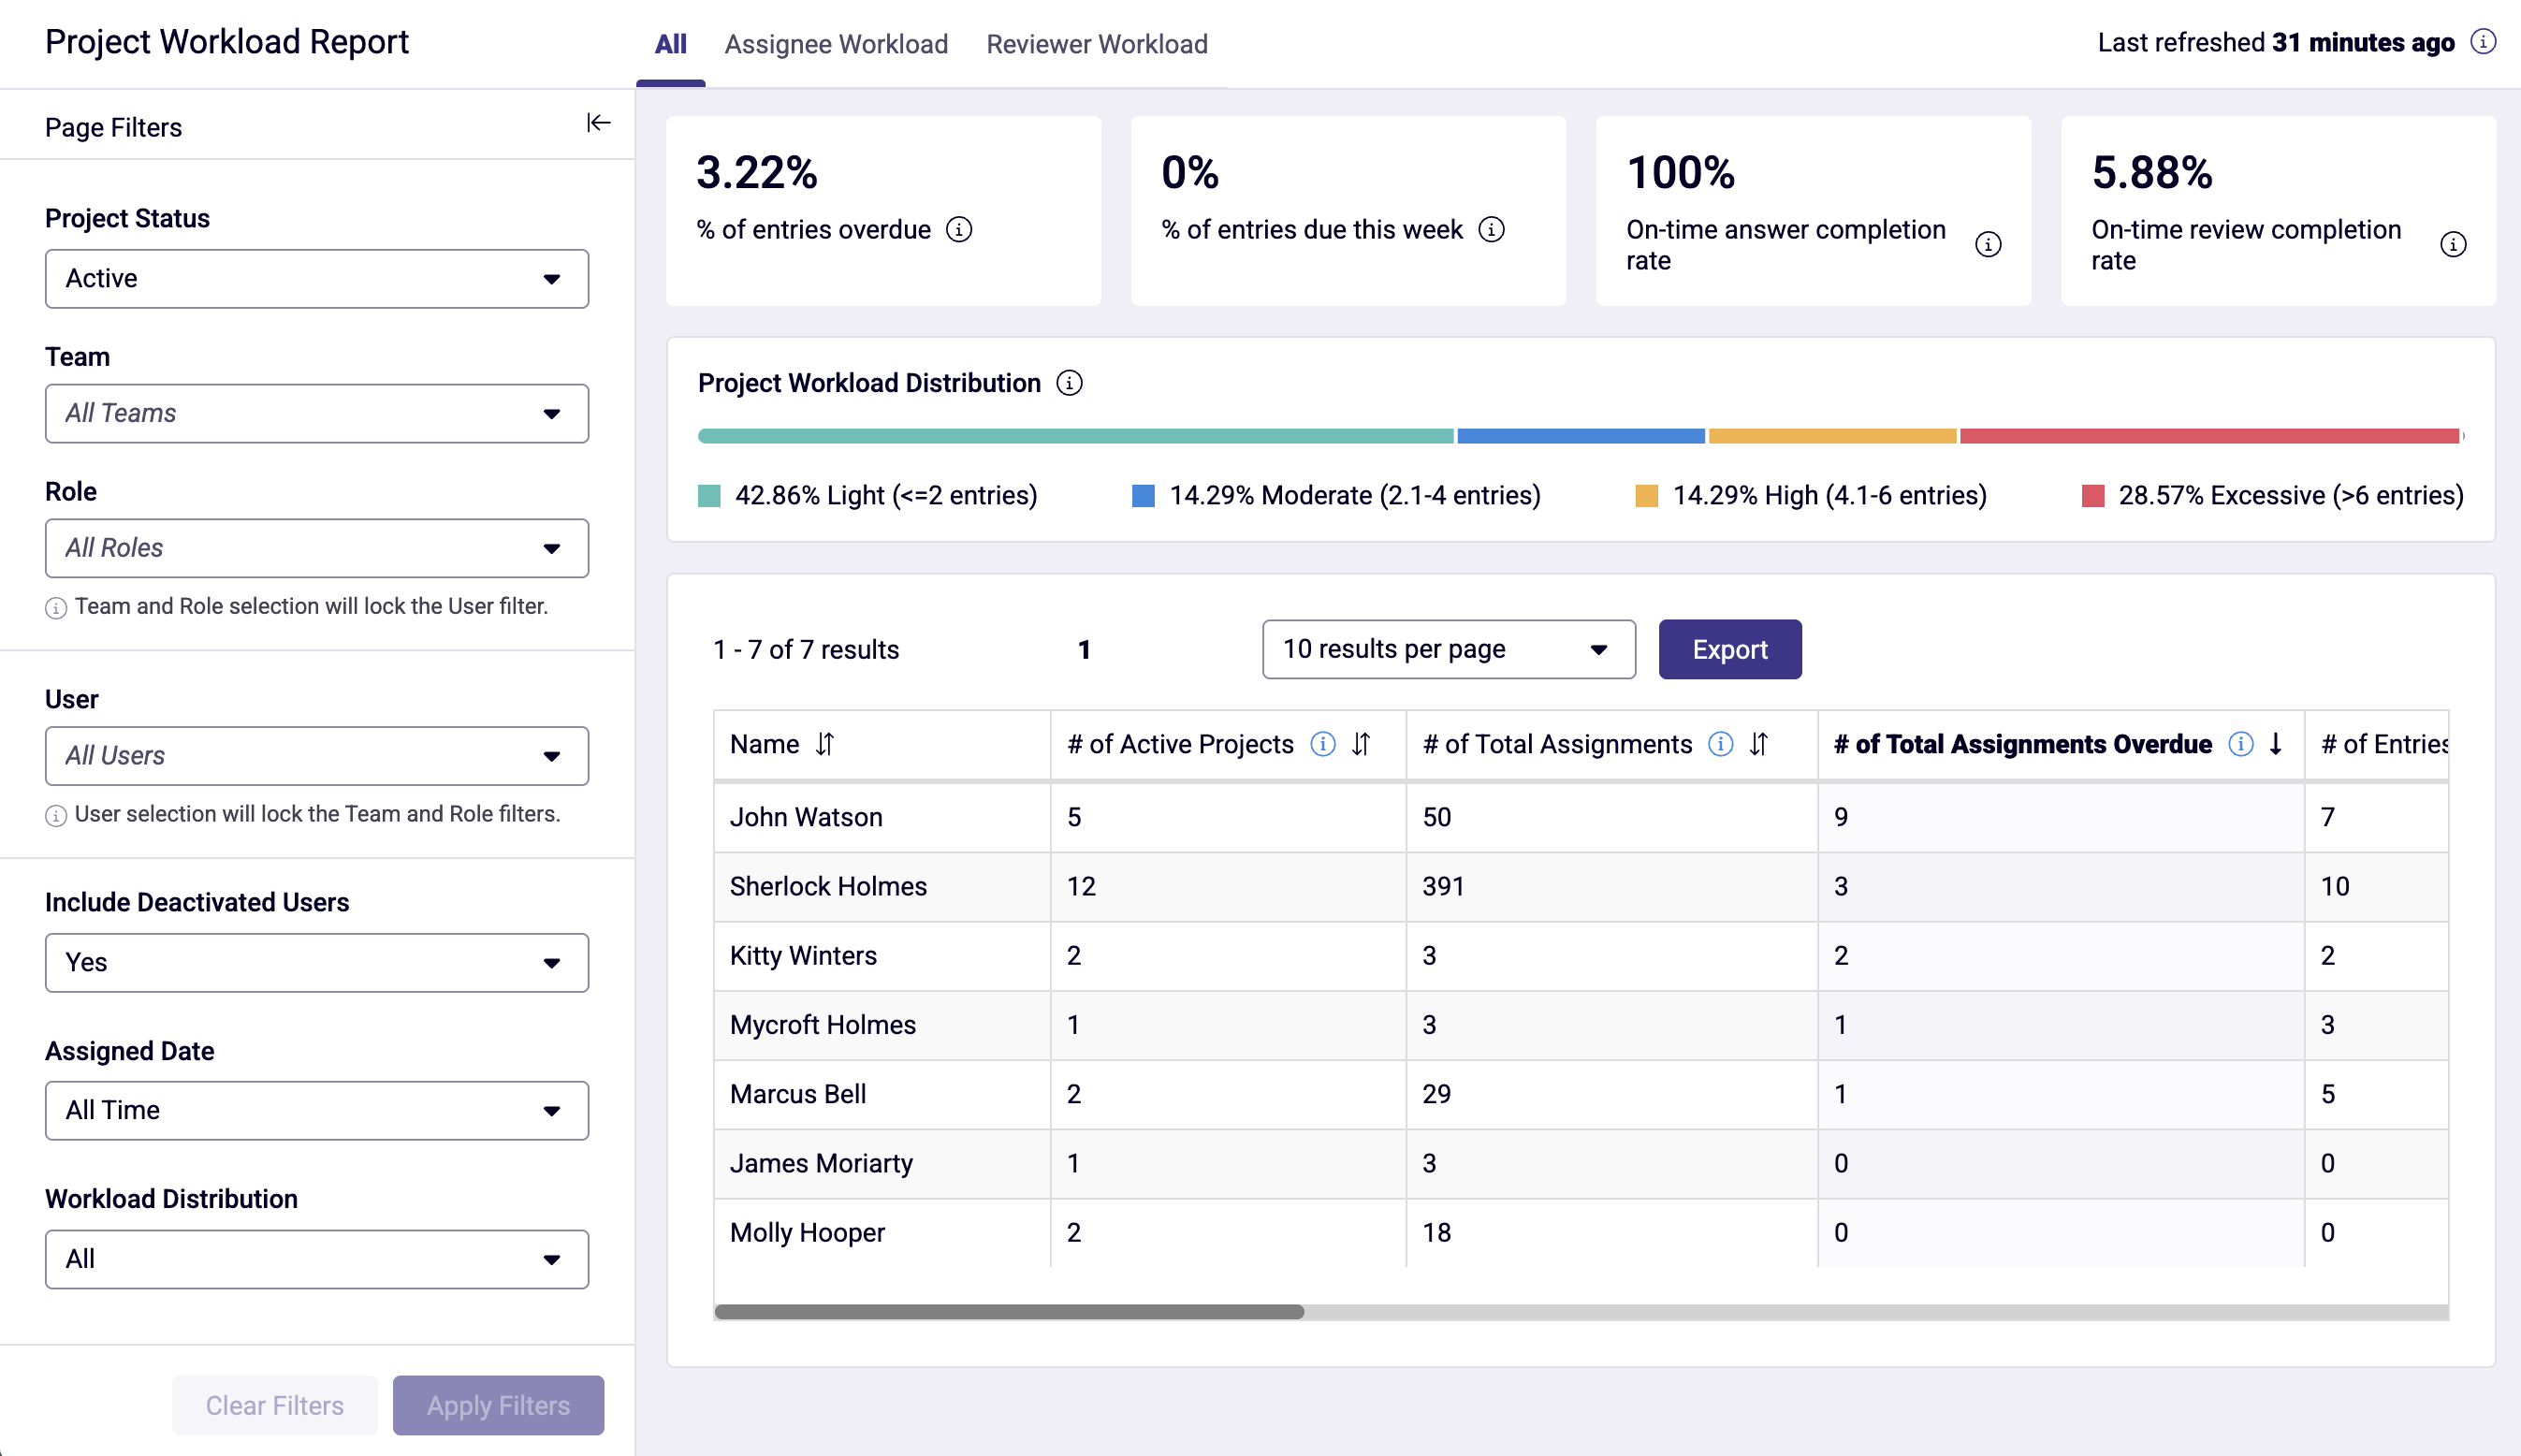The width and height of the screenshot is (2521, 1456).
Task: Sort table by Name column
Action: pos(825,744)
